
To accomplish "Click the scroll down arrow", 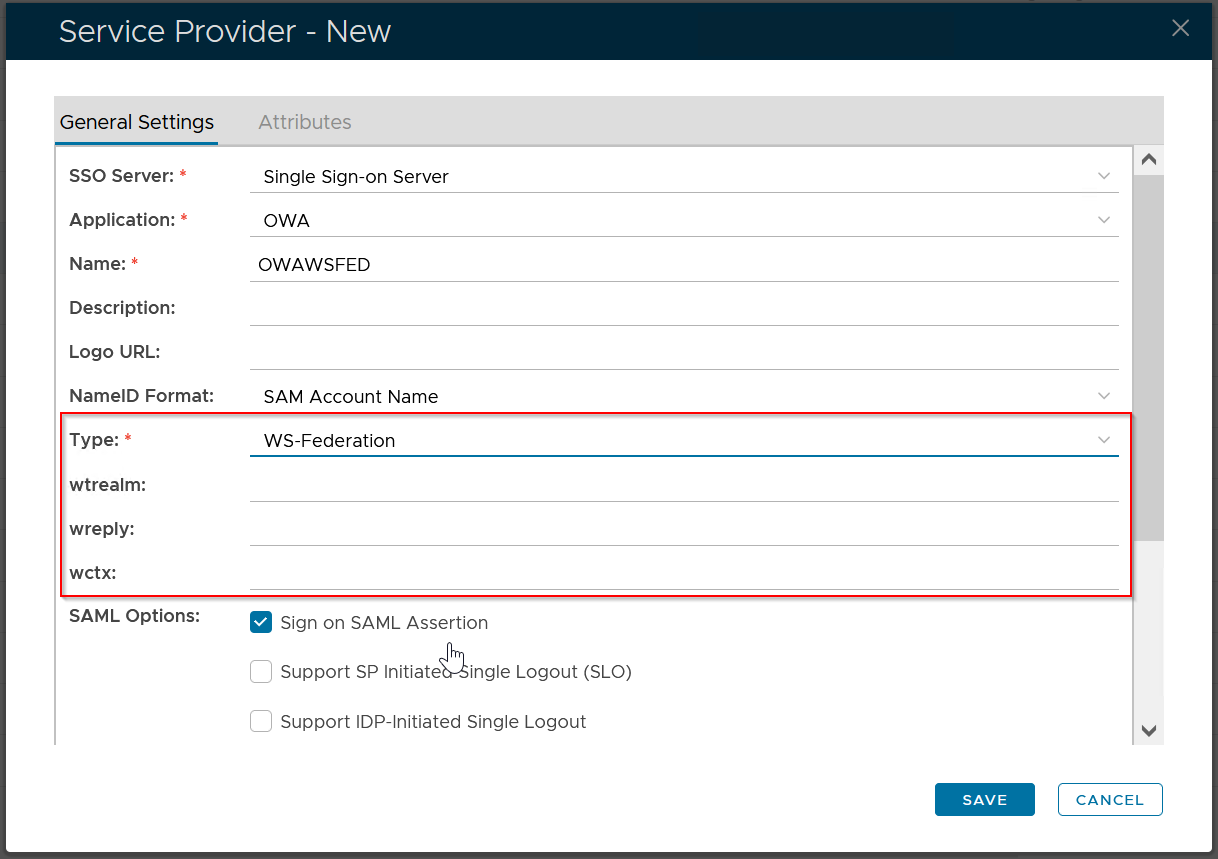I will tap(1149, 731).
